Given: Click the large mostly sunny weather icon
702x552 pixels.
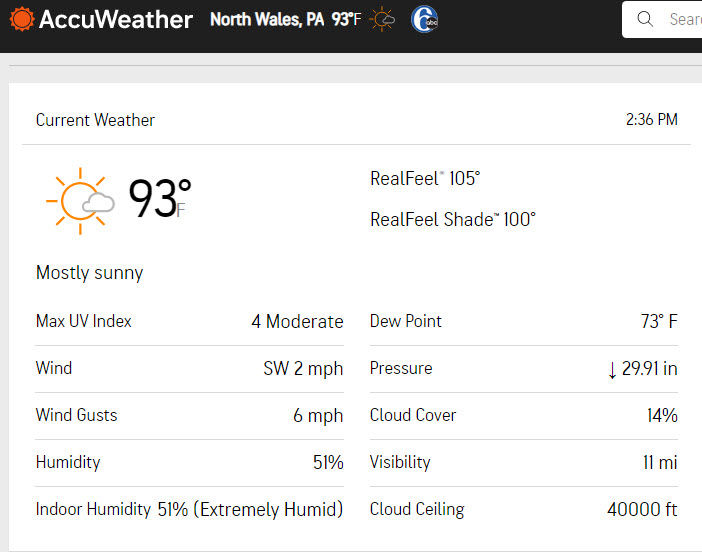Looking at the screenshot, I should click(x=80, y=201).
